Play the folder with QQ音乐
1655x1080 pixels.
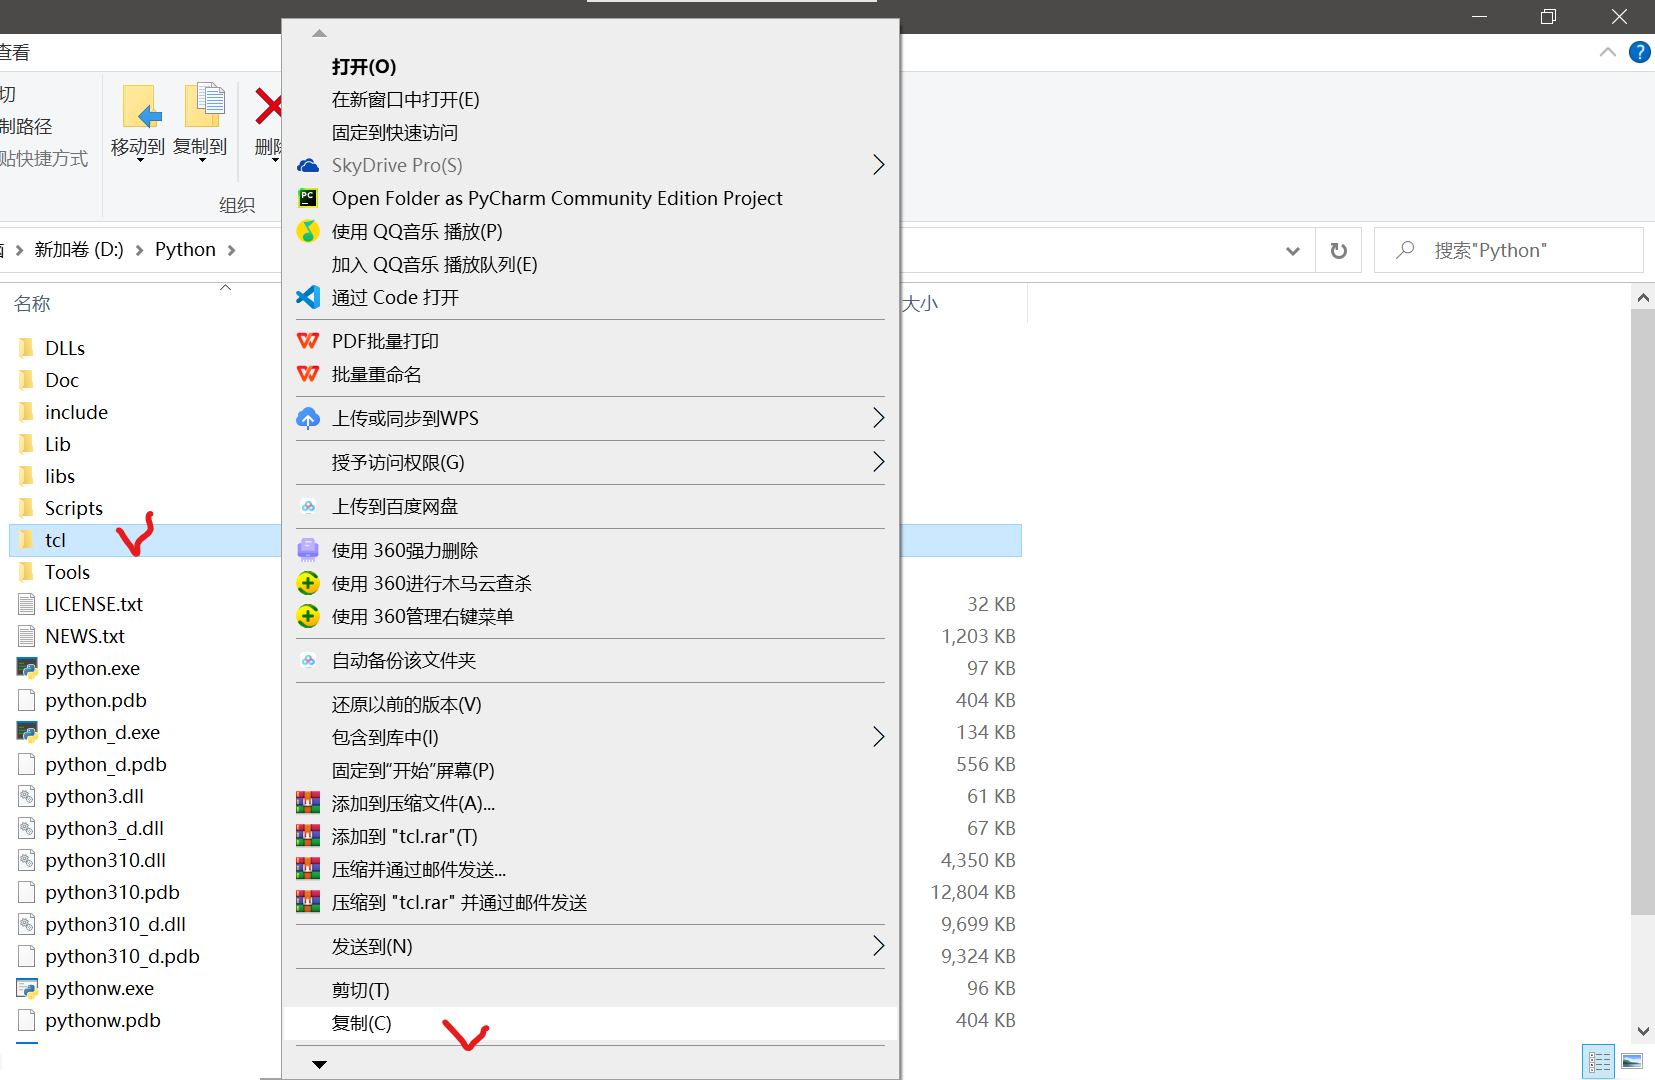(417, 231)
